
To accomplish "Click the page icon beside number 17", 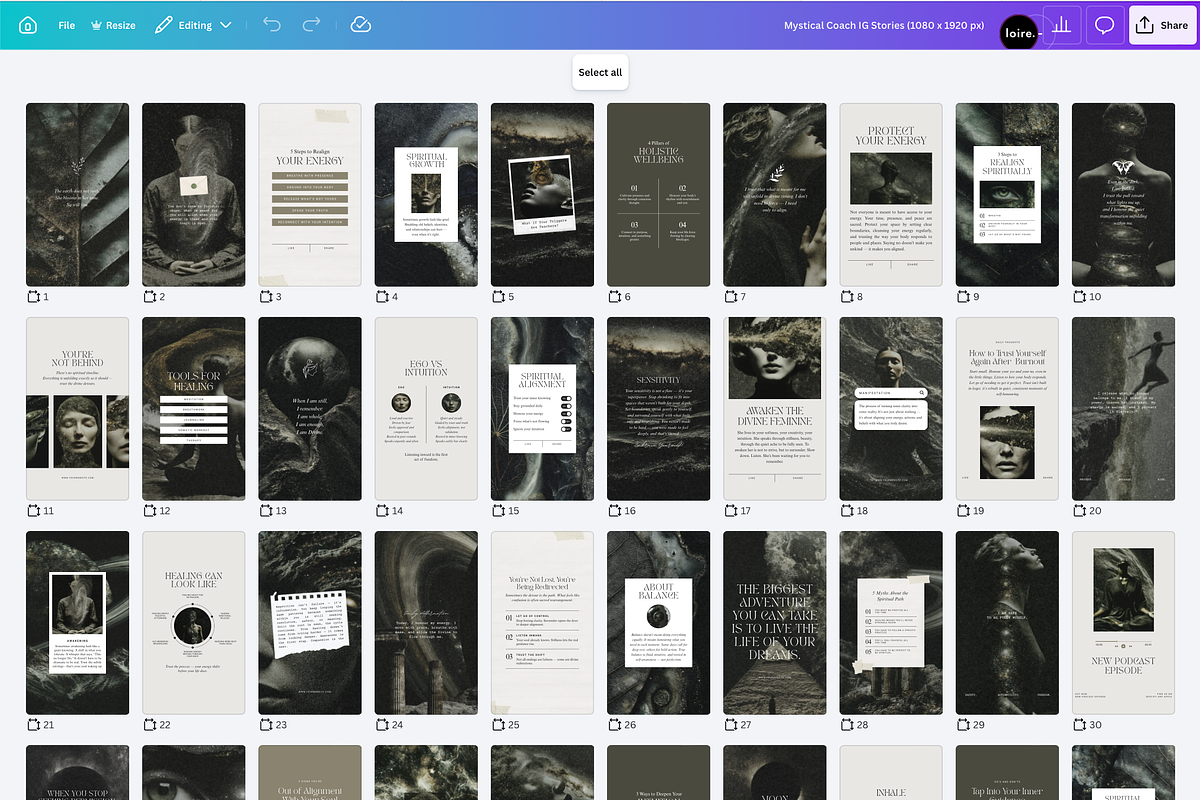I will (731, 511).
